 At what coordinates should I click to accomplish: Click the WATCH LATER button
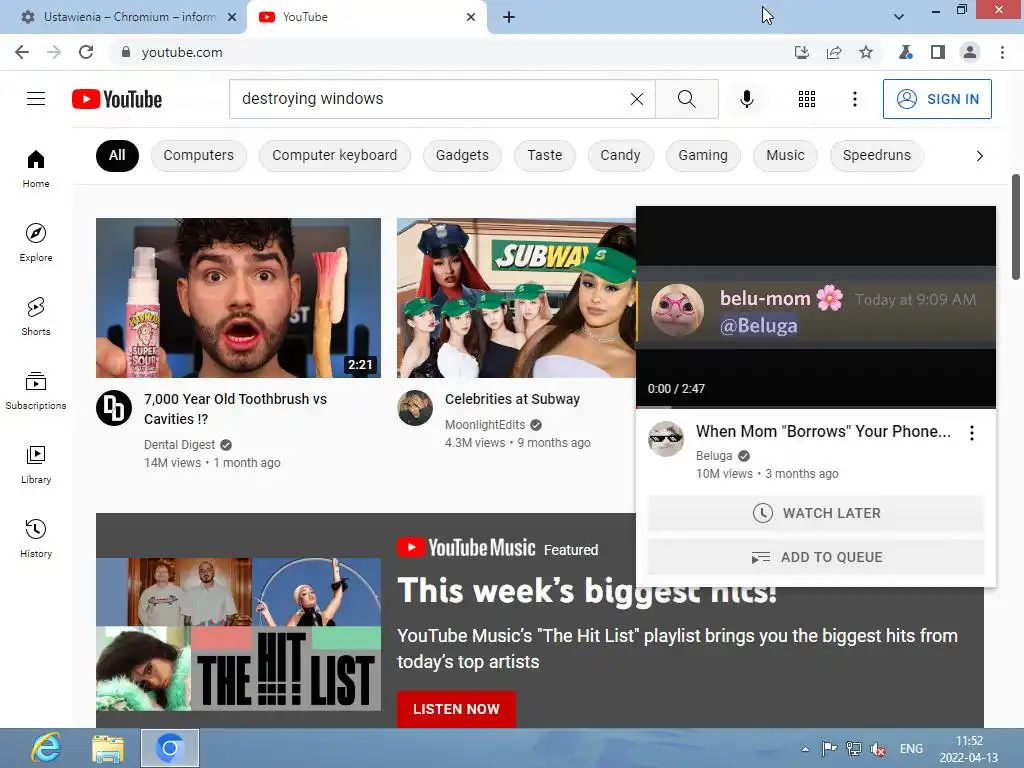coord(816,513)
